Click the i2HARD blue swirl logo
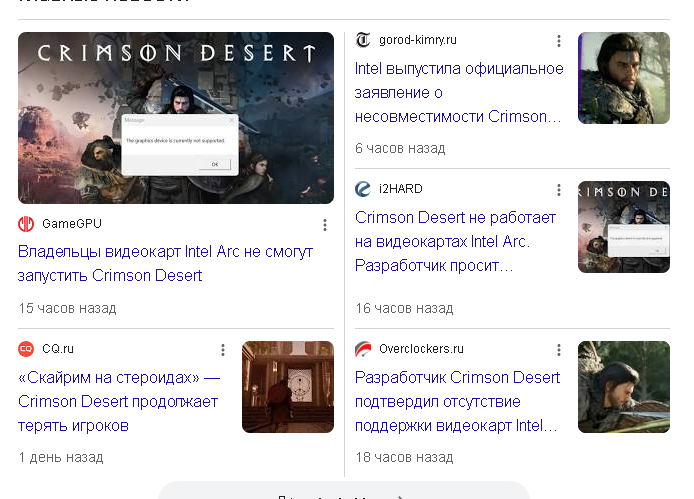This screenshot has width=694, height=499. pos(363,189)
